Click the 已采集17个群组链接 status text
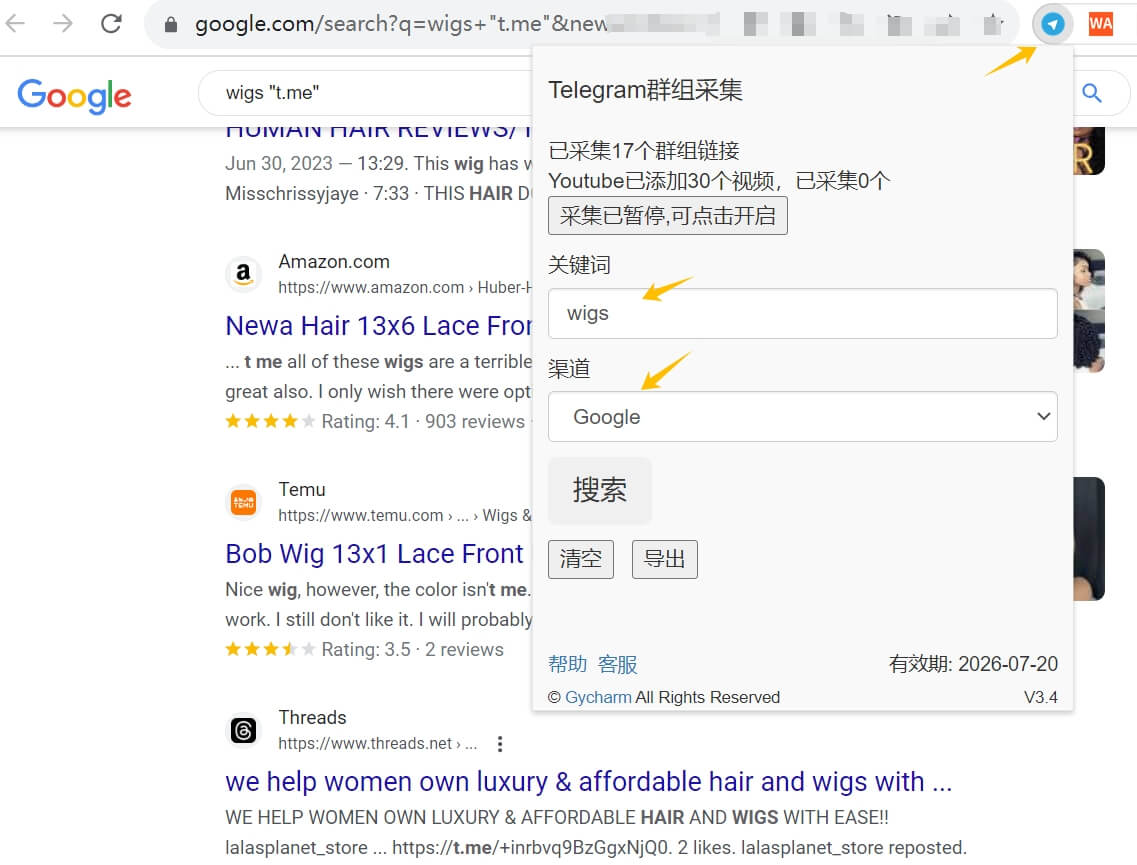The width and height of the screenshot is (1137, 865). (x=644, y=151)
